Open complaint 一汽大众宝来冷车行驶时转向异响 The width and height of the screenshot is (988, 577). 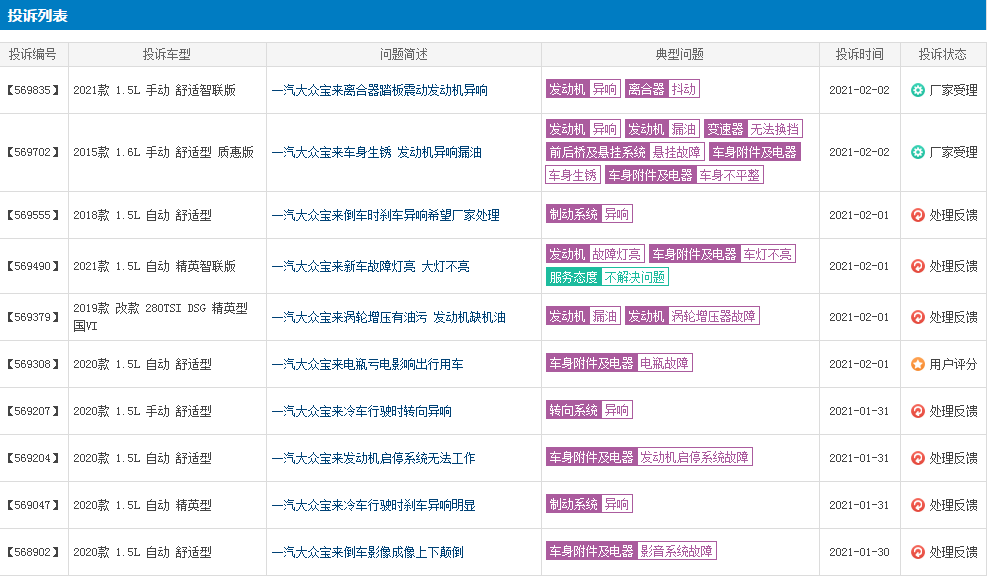point(361,411)
